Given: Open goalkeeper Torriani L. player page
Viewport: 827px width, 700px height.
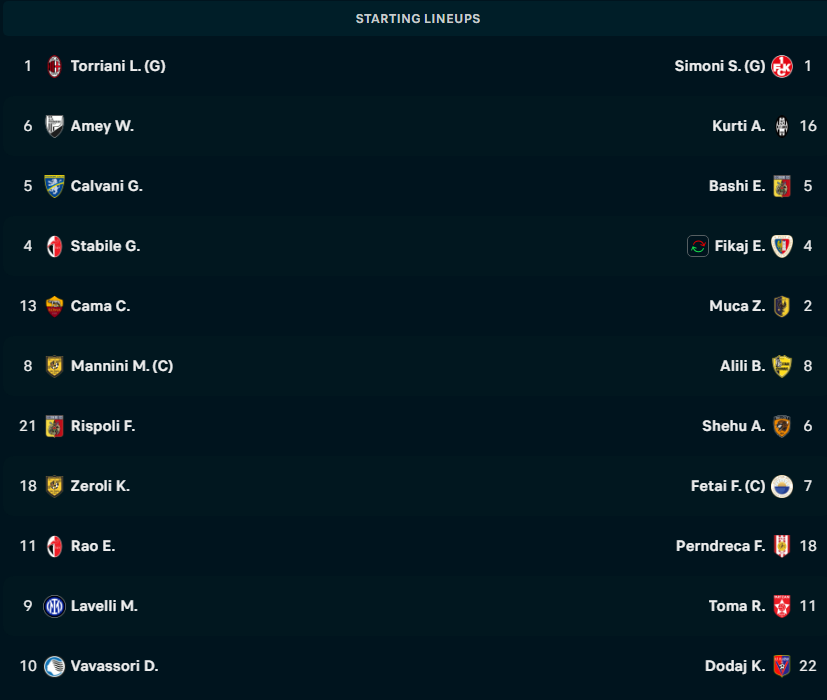Looking at the screenshot, I should click(118, 66).
